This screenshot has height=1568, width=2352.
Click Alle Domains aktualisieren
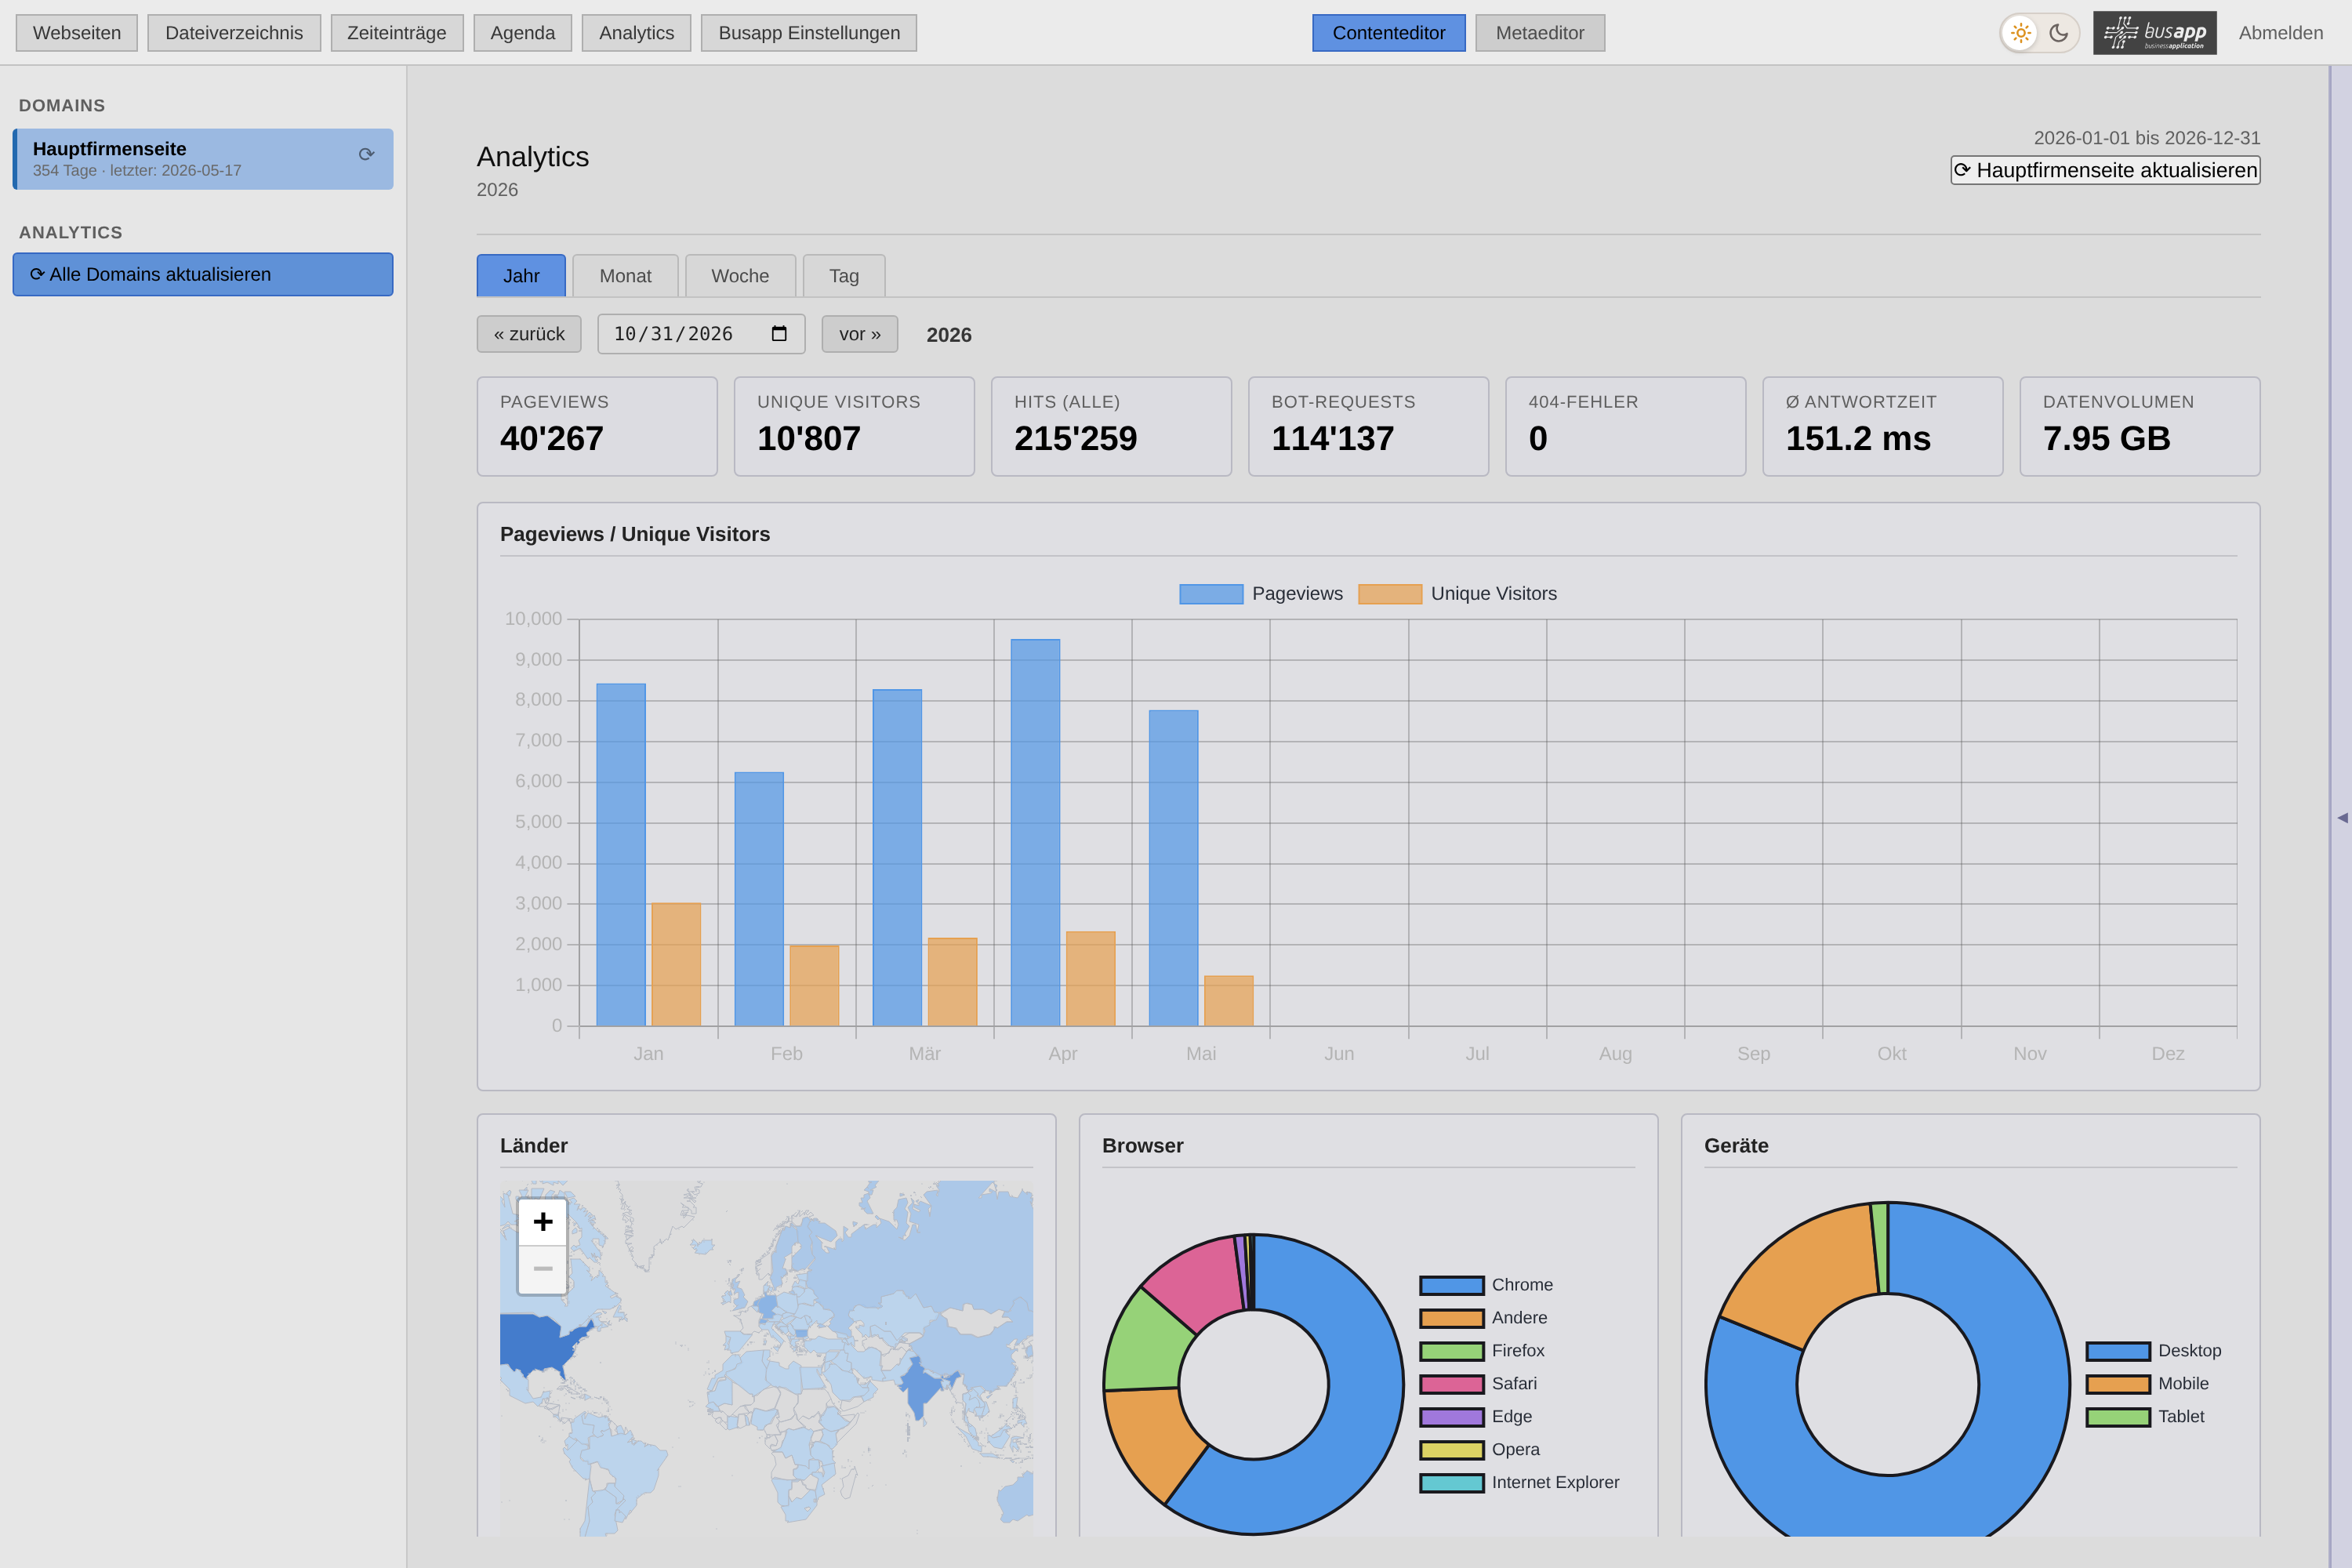tap(203, 274)
